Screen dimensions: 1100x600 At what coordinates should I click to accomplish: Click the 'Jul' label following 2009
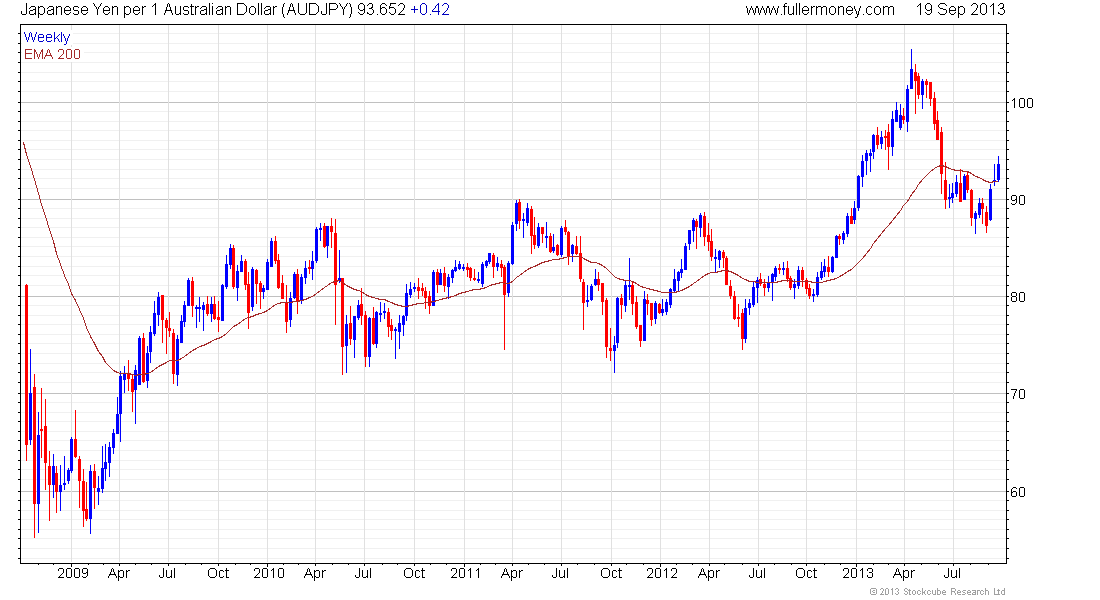coord(167,573)
